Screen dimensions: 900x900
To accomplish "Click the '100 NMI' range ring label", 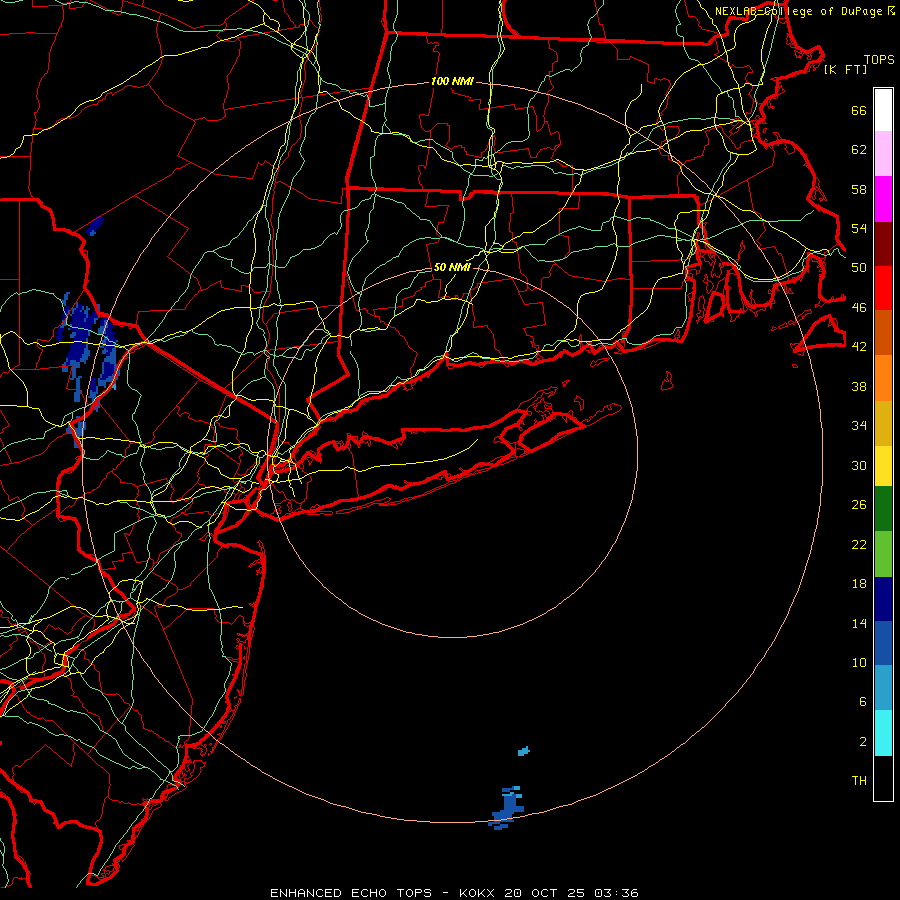I will point(452,81).
